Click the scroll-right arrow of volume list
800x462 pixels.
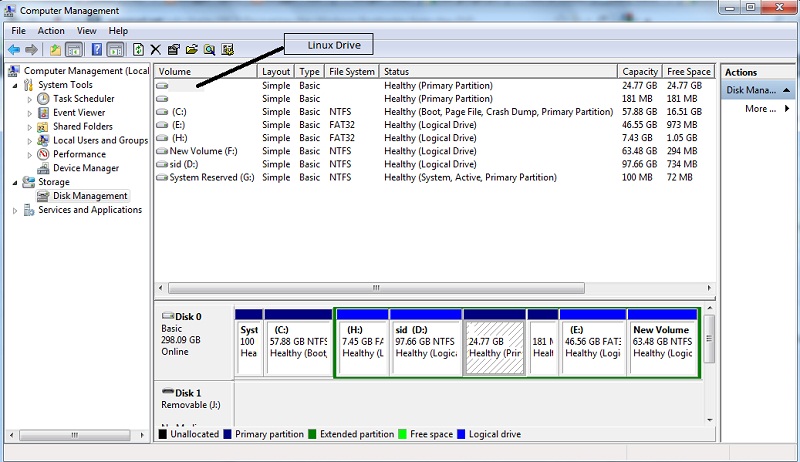[x=709, y=288]
